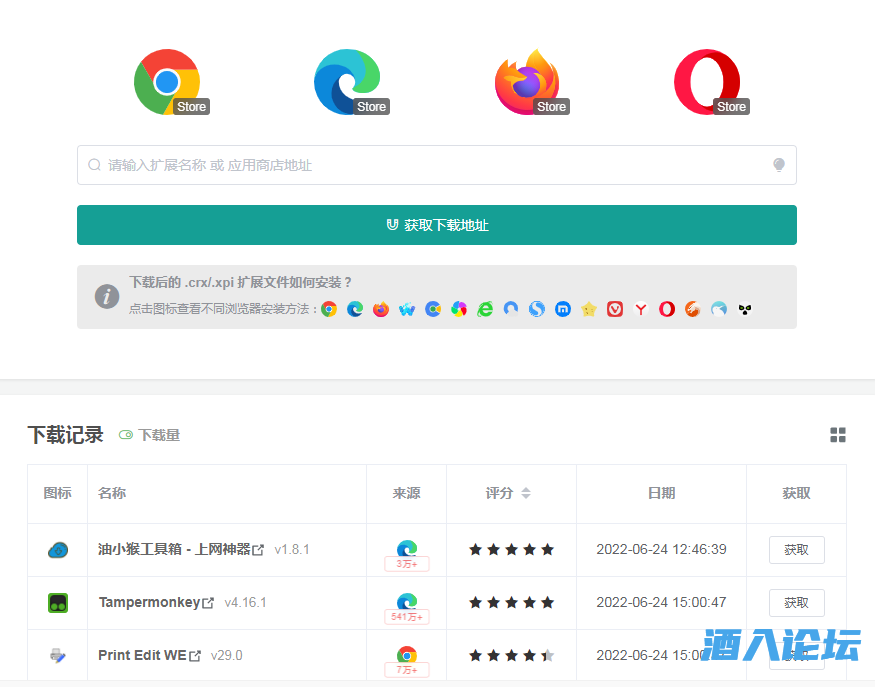
Task: Sort by 评分 rating column arrows
Action: click(x=526, y=493)
